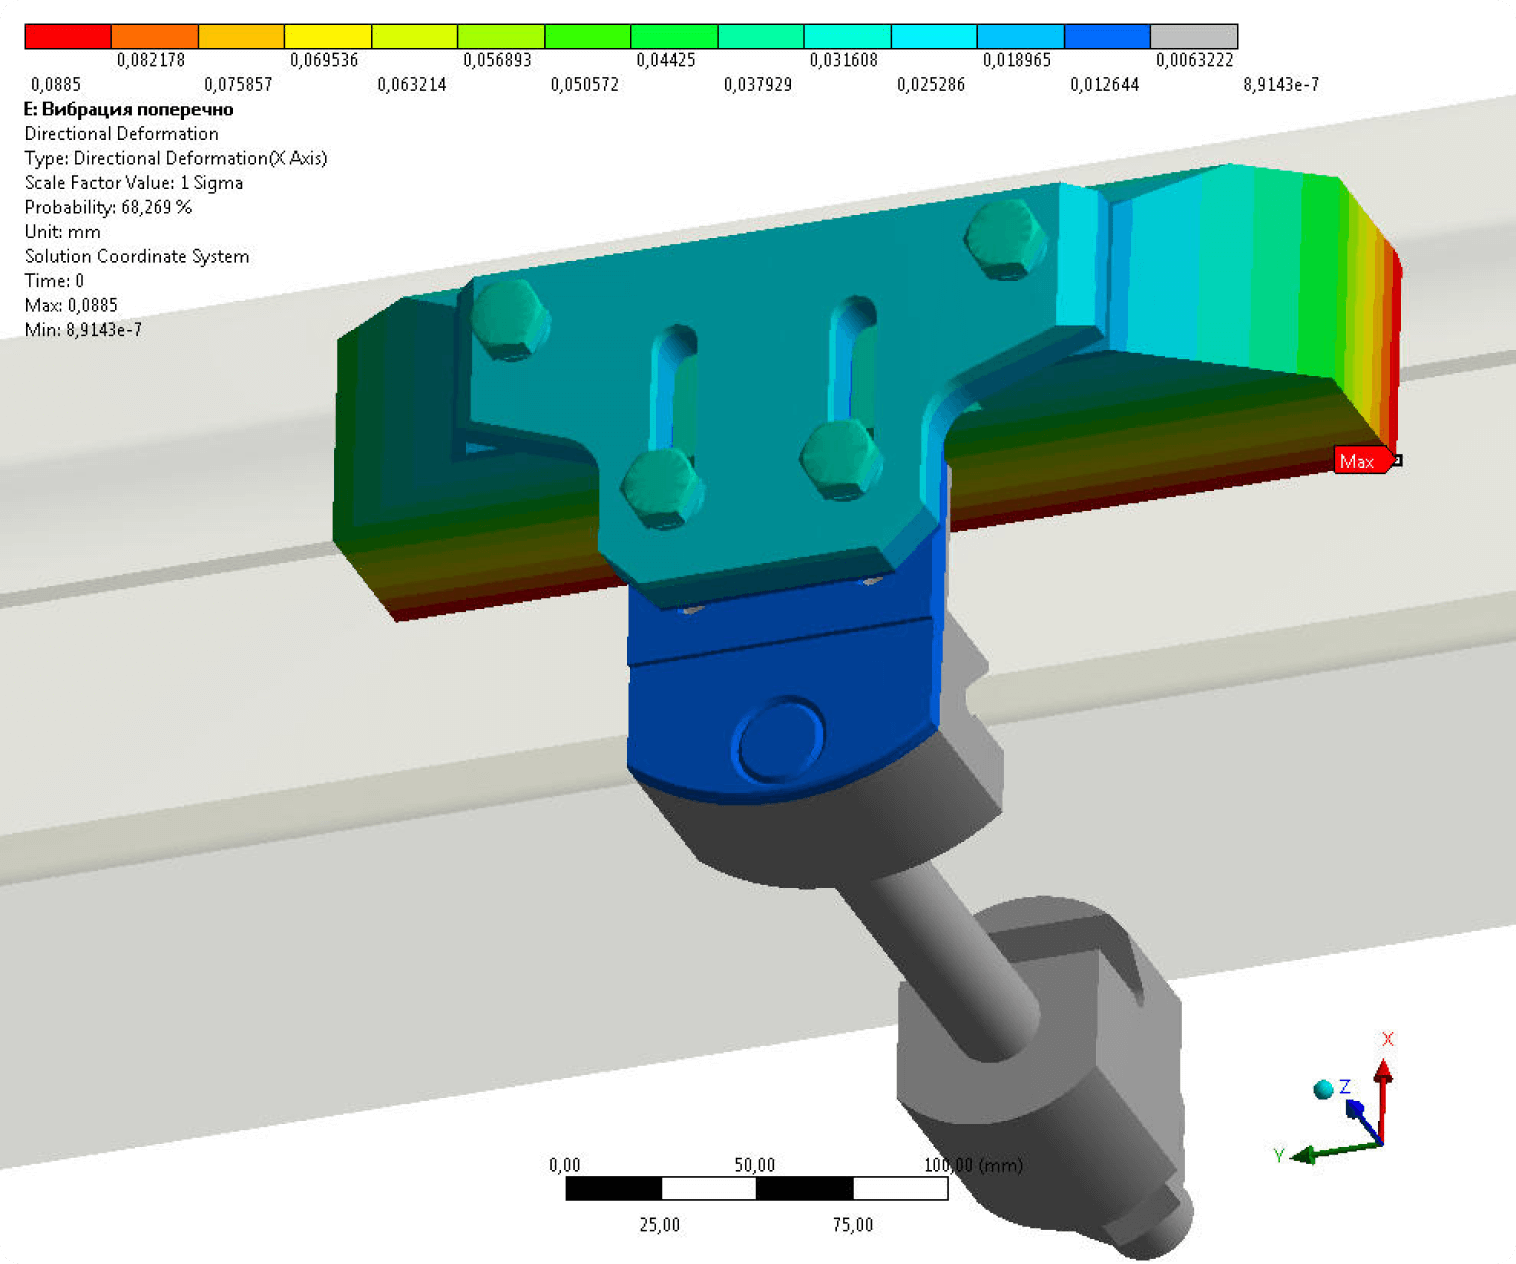The height and width of the screenshot is (1264, 1516).
Task: Click legend maximum value 0,0885
Action: coord(56,85)
